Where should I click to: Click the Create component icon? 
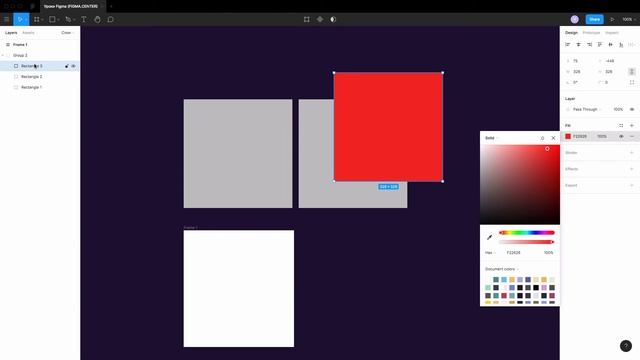[x=320, y=19]
